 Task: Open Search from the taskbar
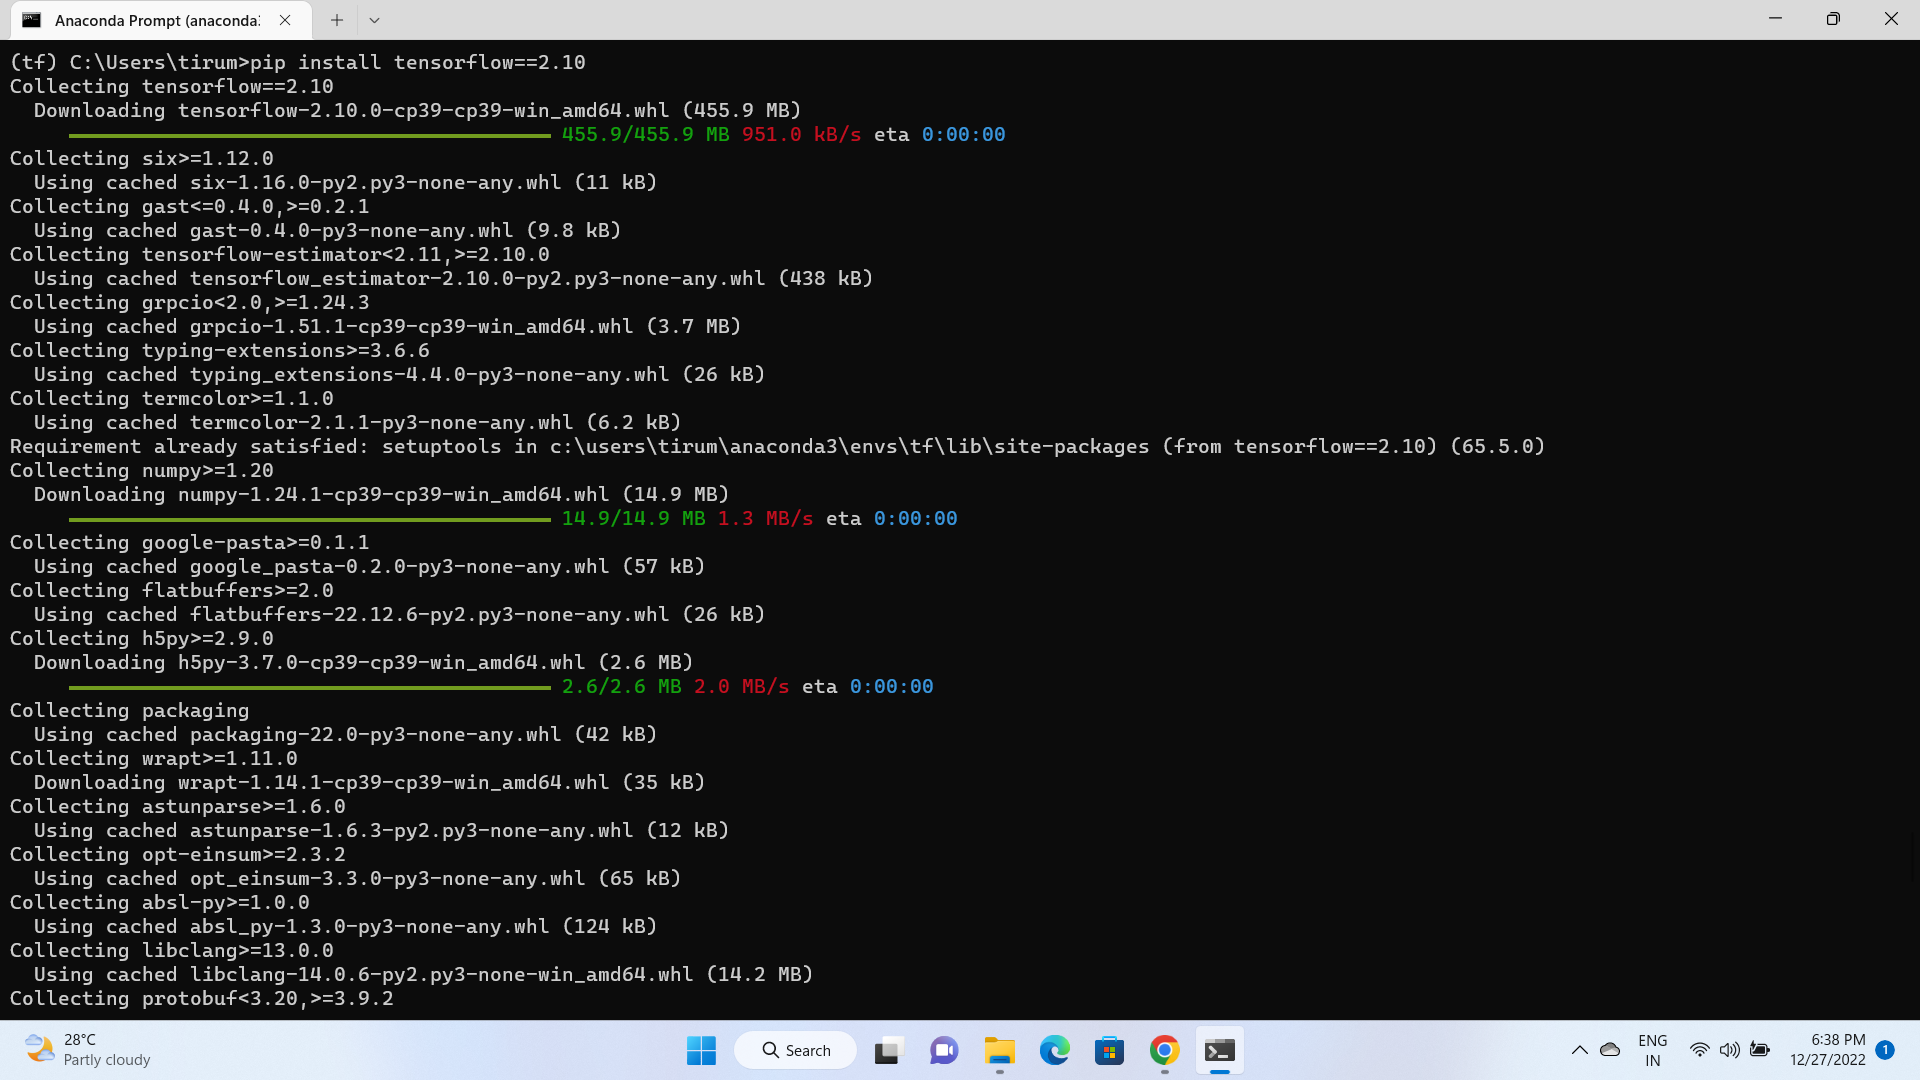point(795,1050)
